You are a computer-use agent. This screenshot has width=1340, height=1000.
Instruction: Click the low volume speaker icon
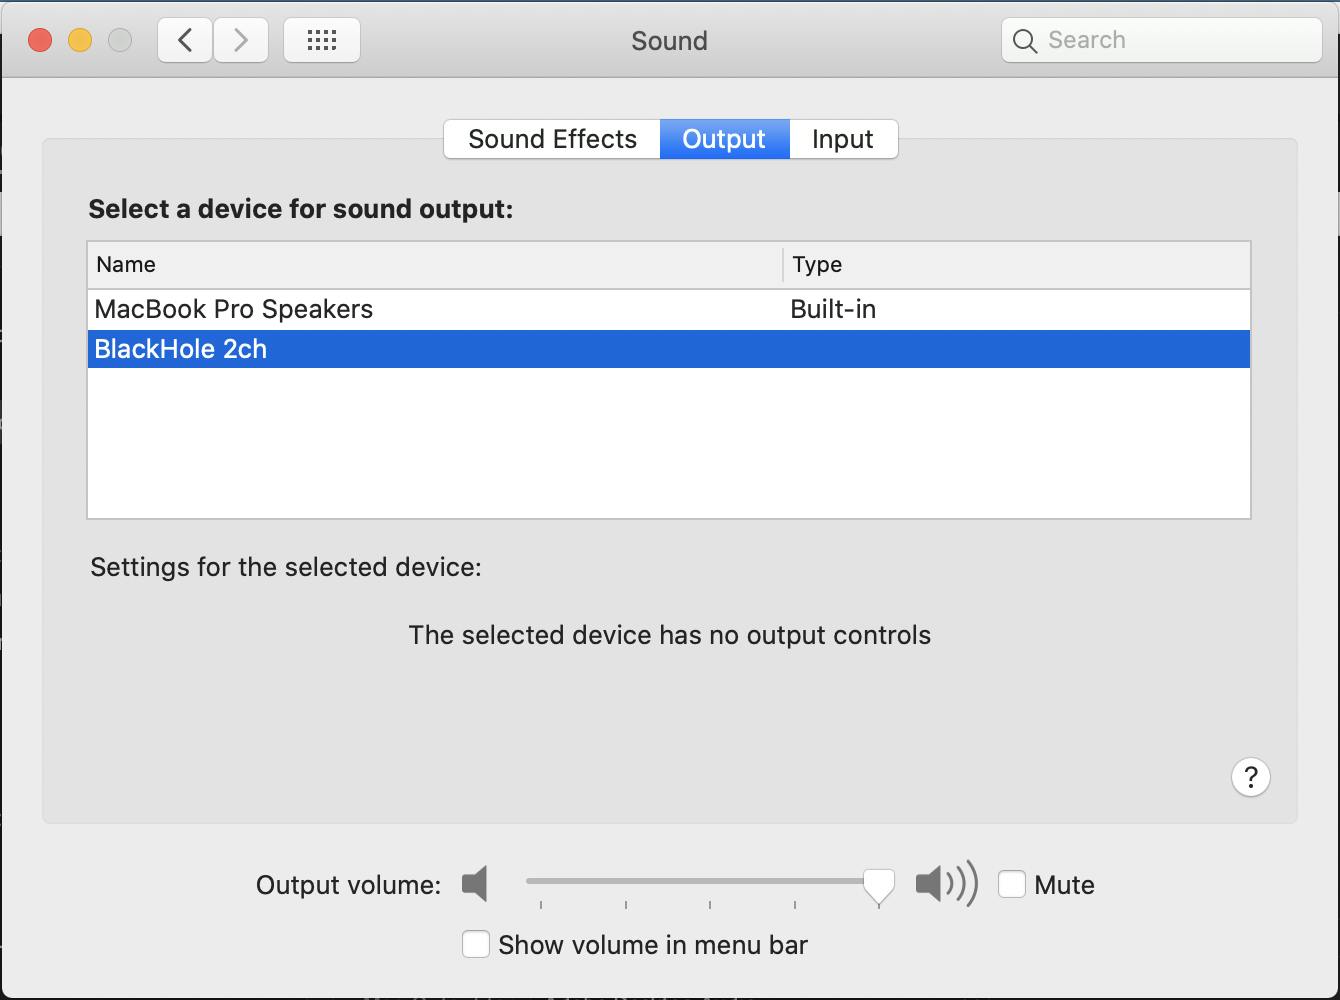coord(474,884)
